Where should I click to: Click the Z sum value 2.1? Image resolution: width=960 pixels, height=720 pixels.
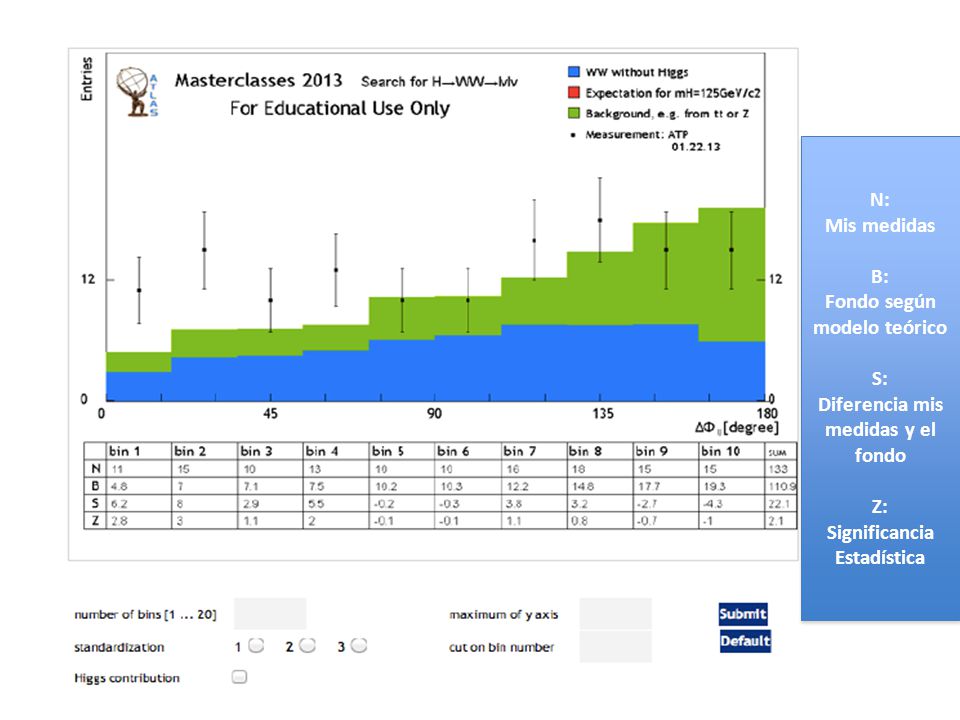pyautogui.click(x=776, y=520)
